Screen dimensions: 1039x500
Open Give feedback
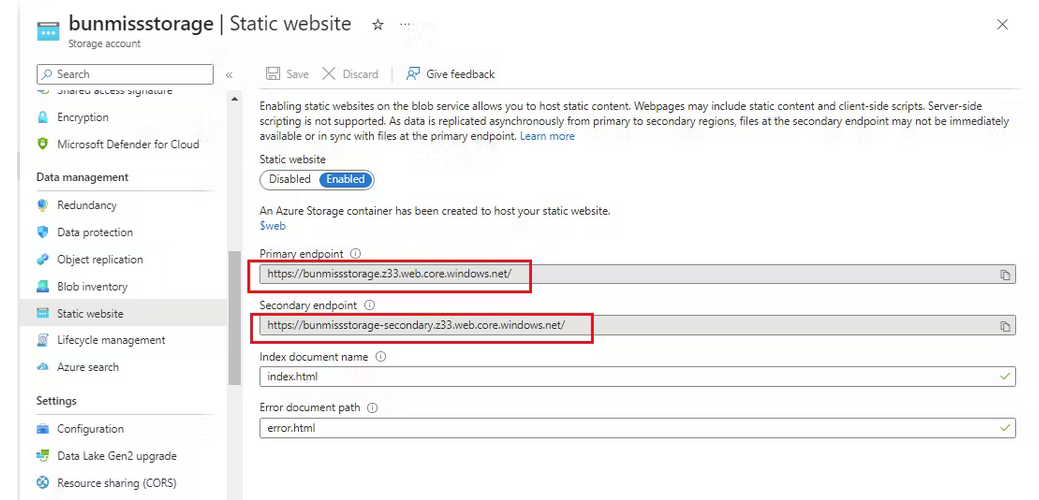pyautogui.click(x=451, y=74)
